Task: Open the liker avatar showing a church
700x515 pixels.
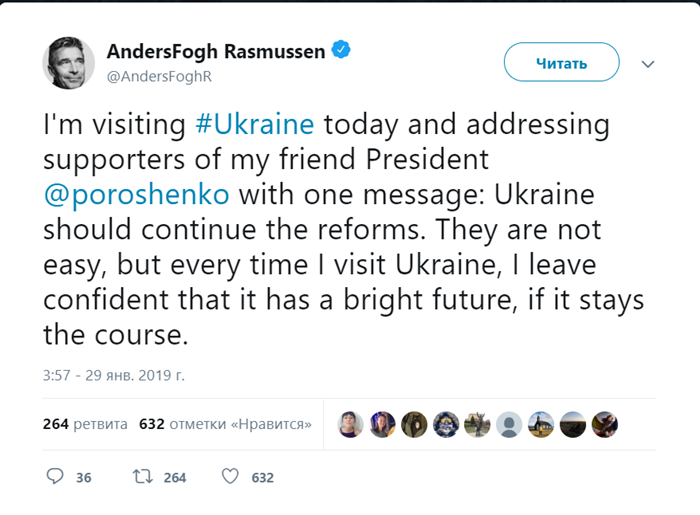Action: (541, 424)
